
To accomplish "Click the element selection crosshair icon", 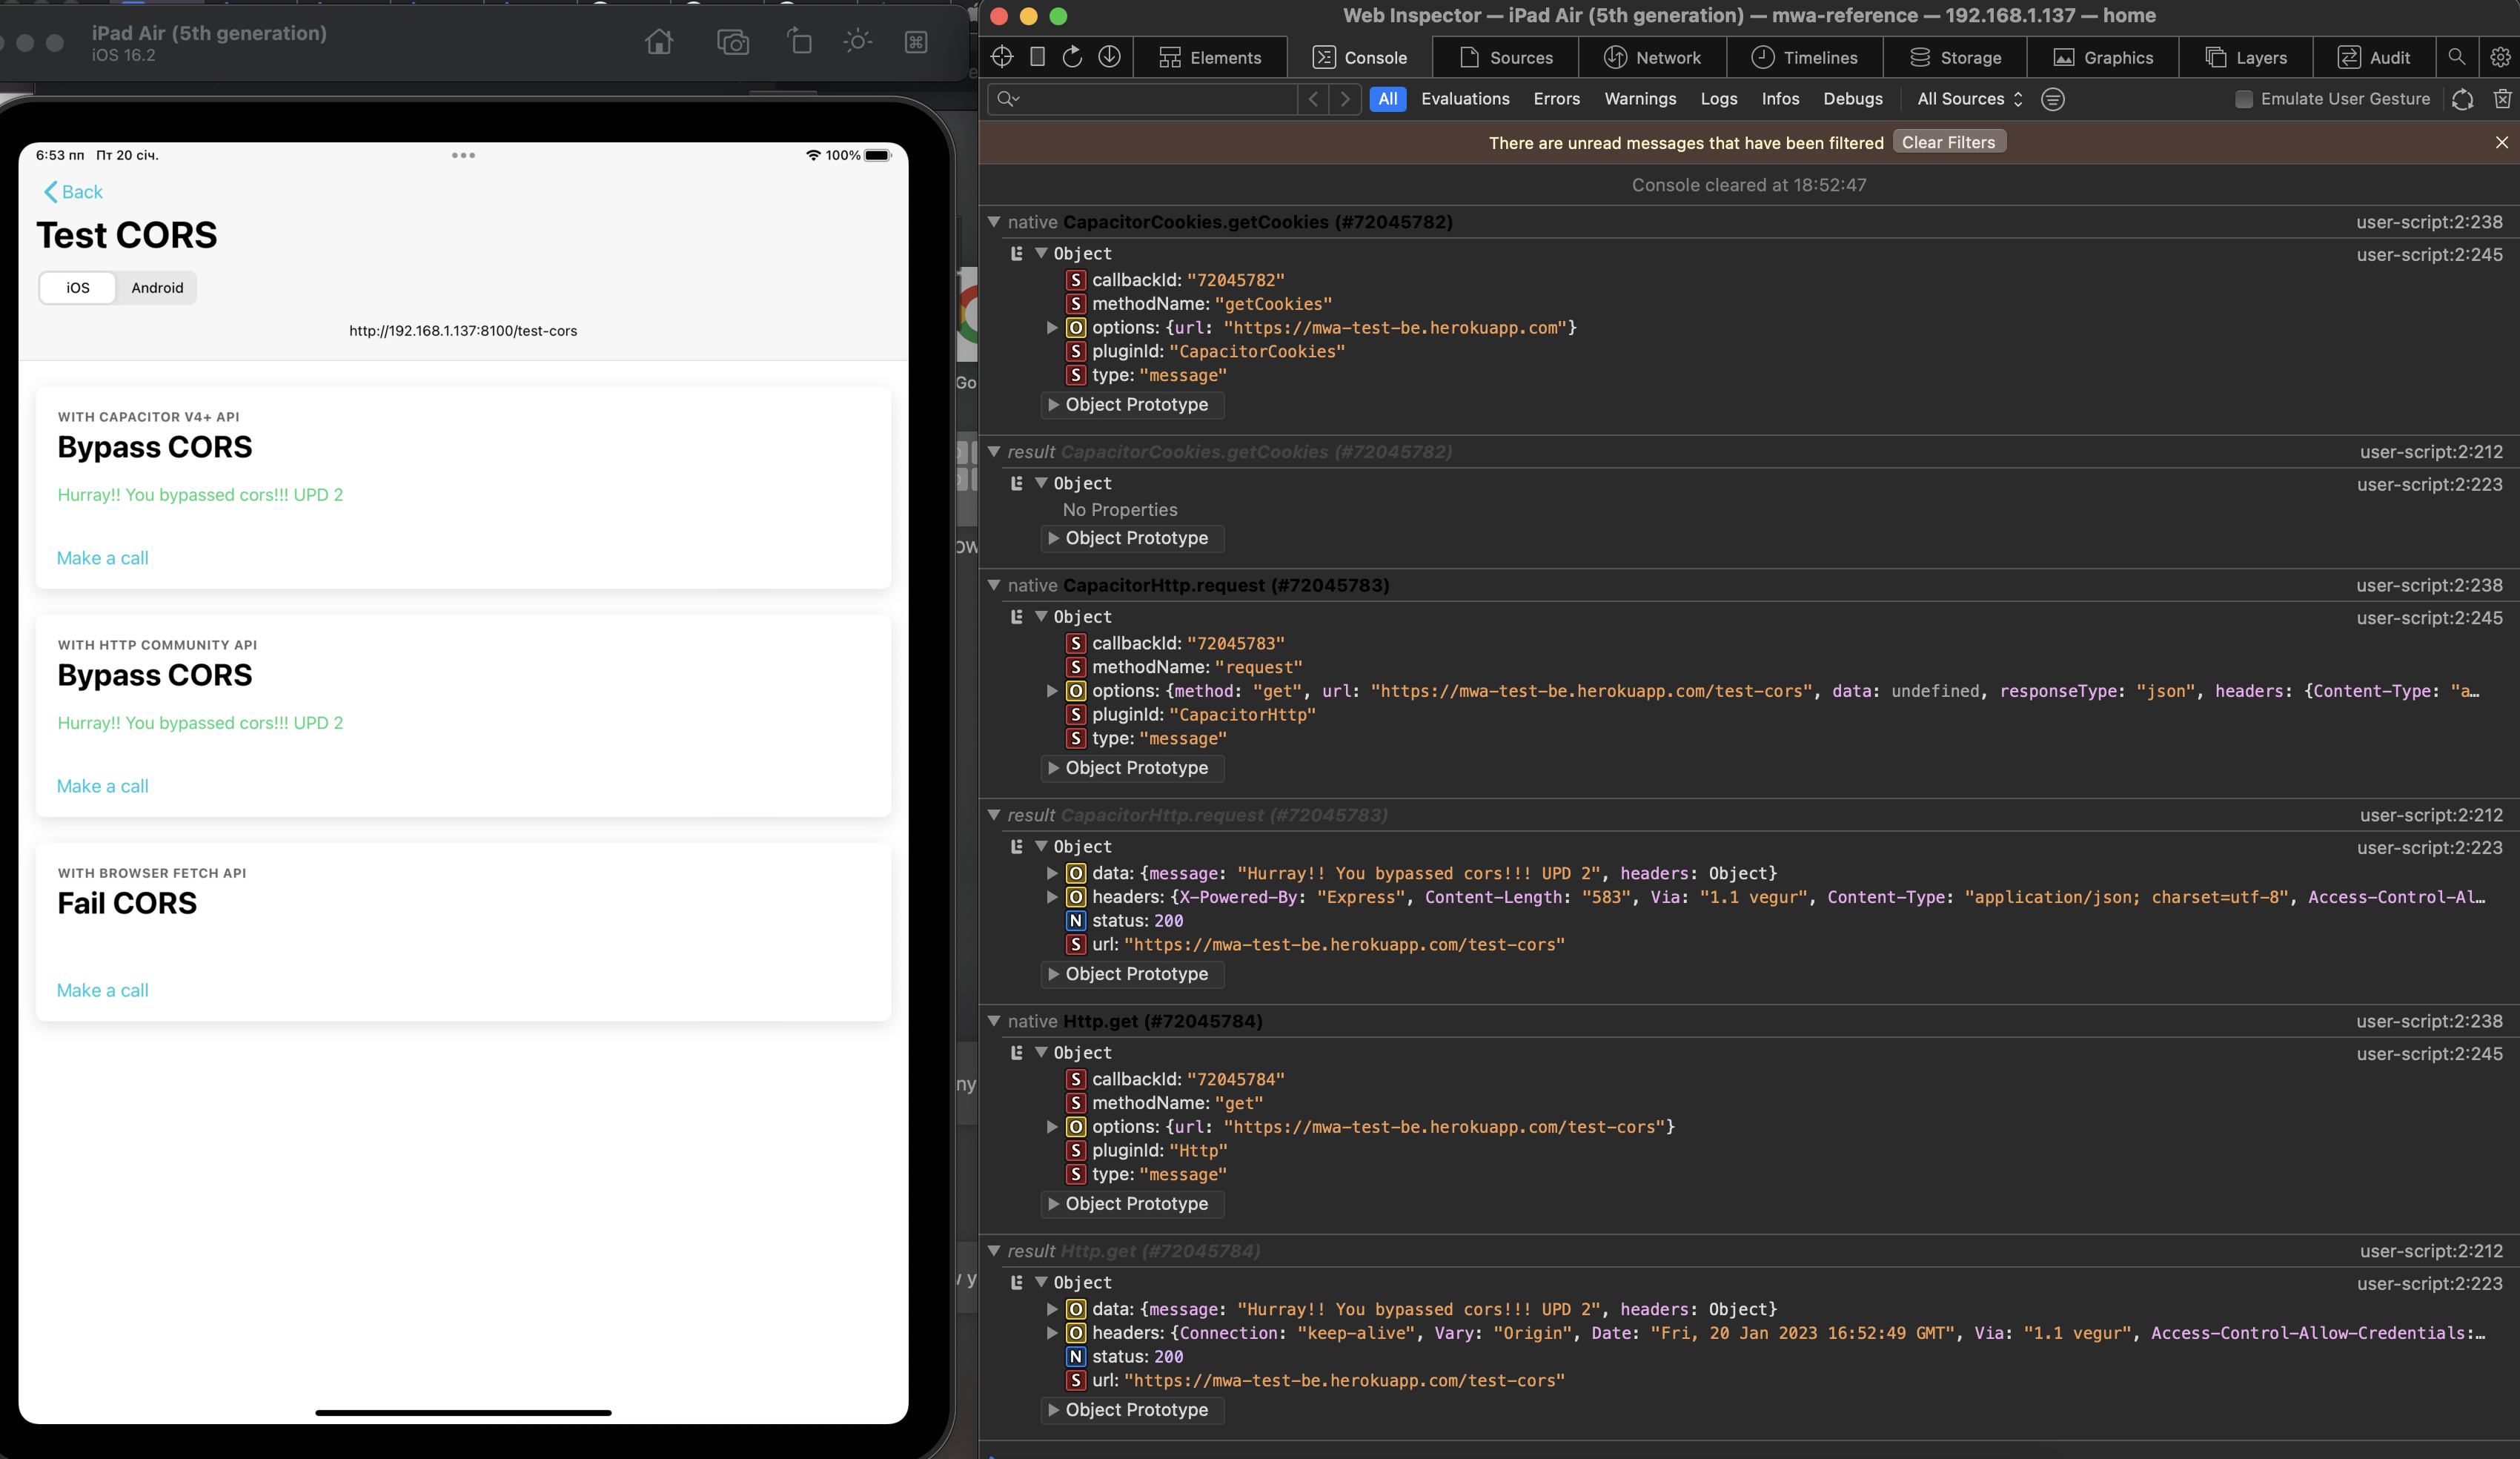I will 1002,57.
